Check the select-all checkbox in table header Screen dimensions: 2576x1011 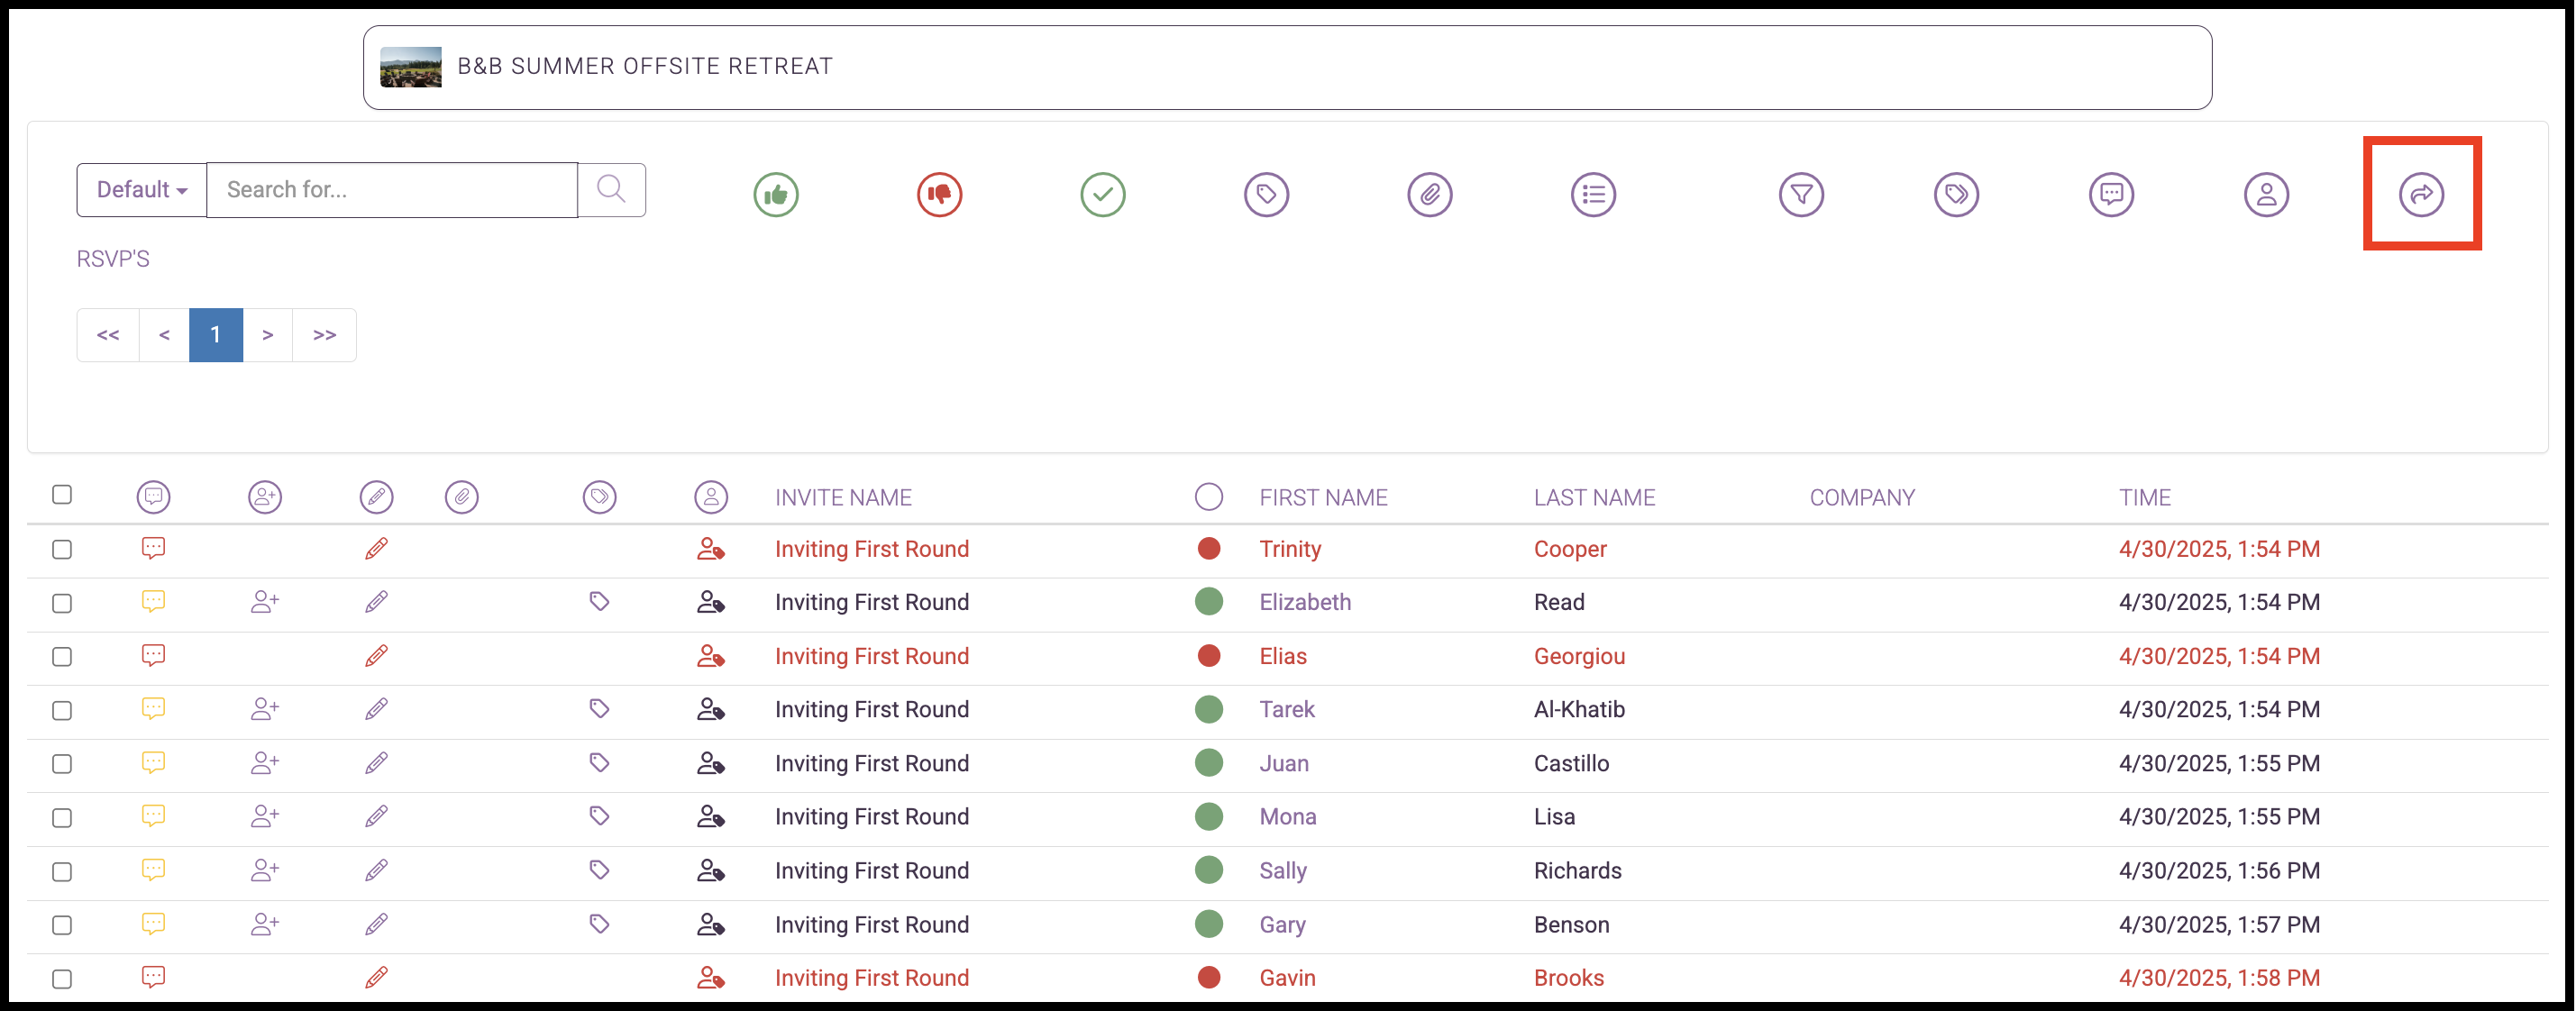pos(62,495)
